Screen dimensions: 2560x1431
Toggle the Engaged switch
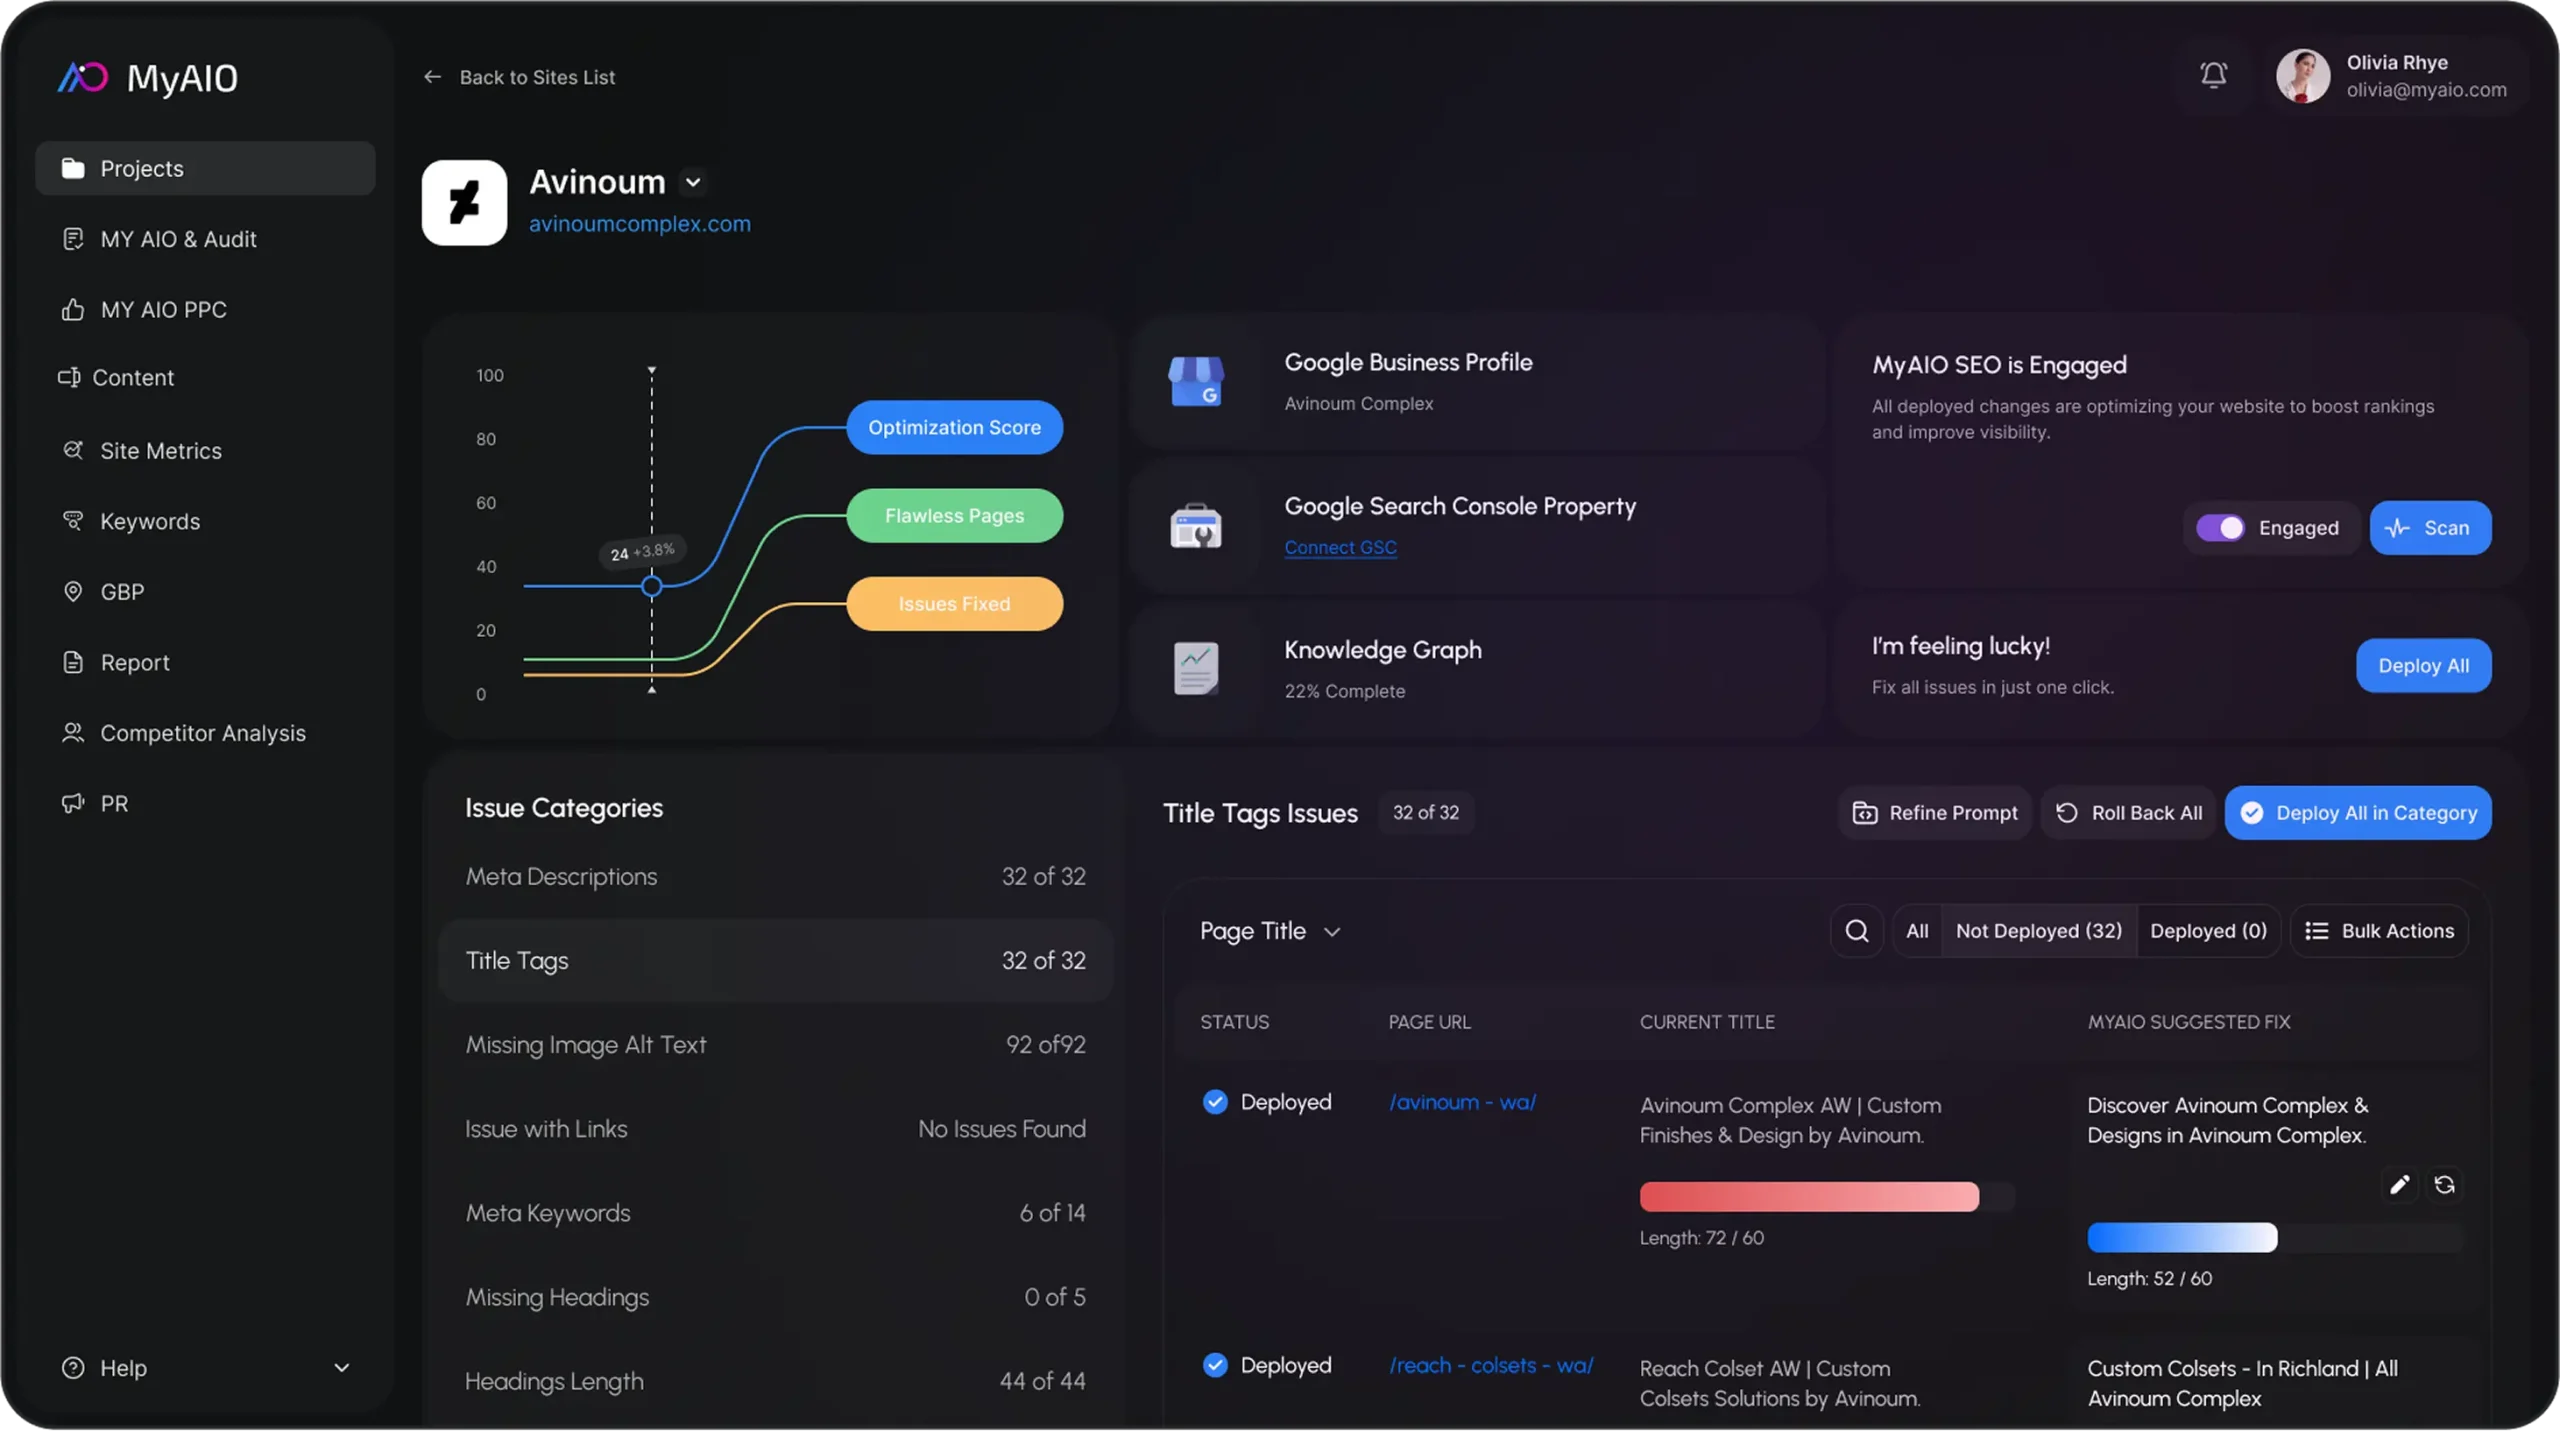click(2219, 528)
